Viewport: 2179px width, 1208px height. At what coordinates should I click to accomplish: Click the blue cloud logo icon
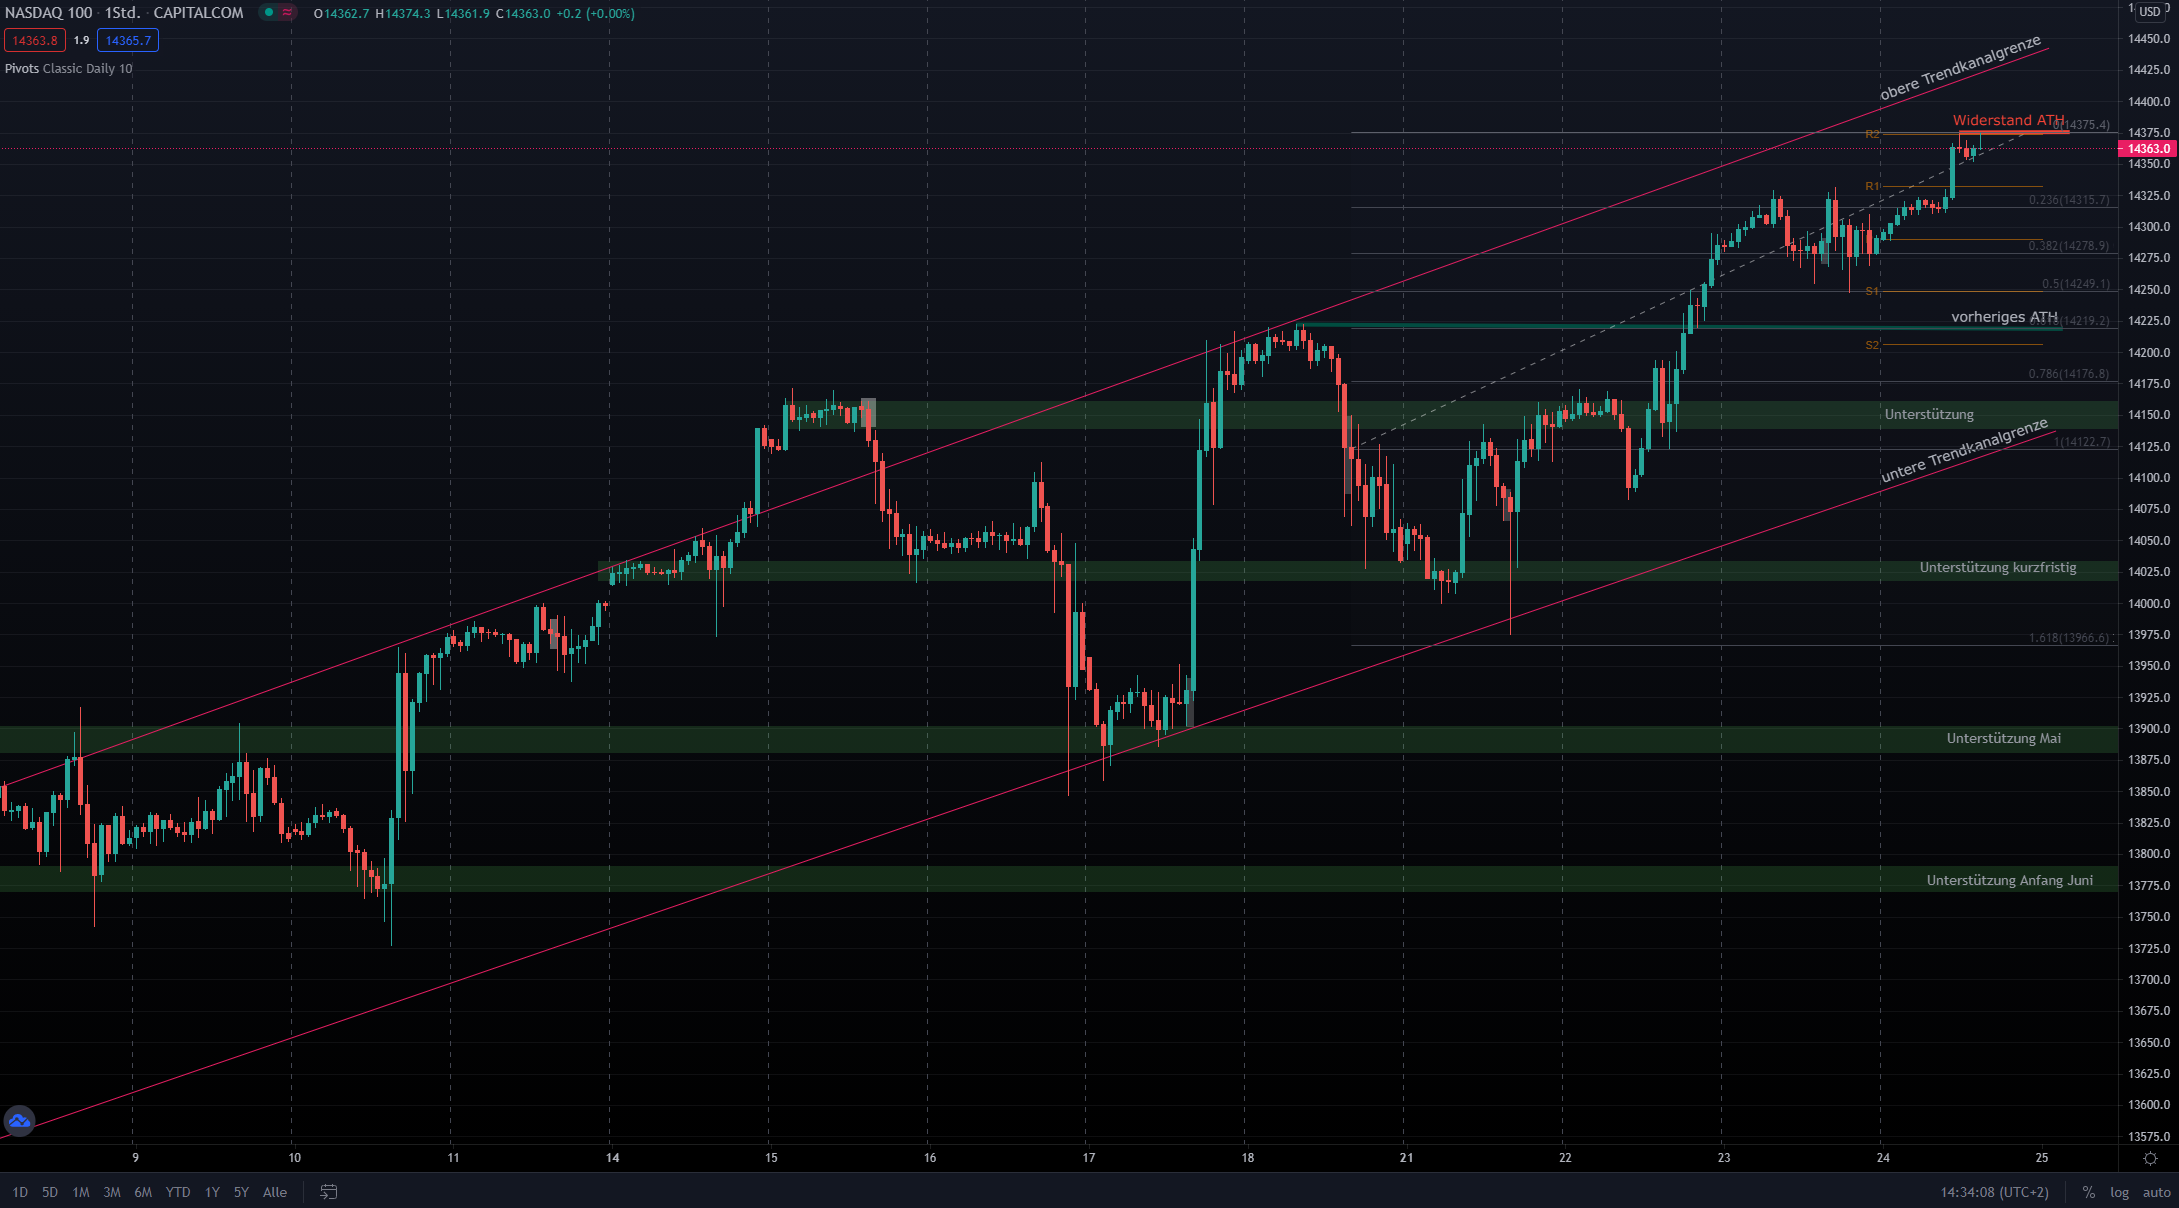coord(19,1121)
